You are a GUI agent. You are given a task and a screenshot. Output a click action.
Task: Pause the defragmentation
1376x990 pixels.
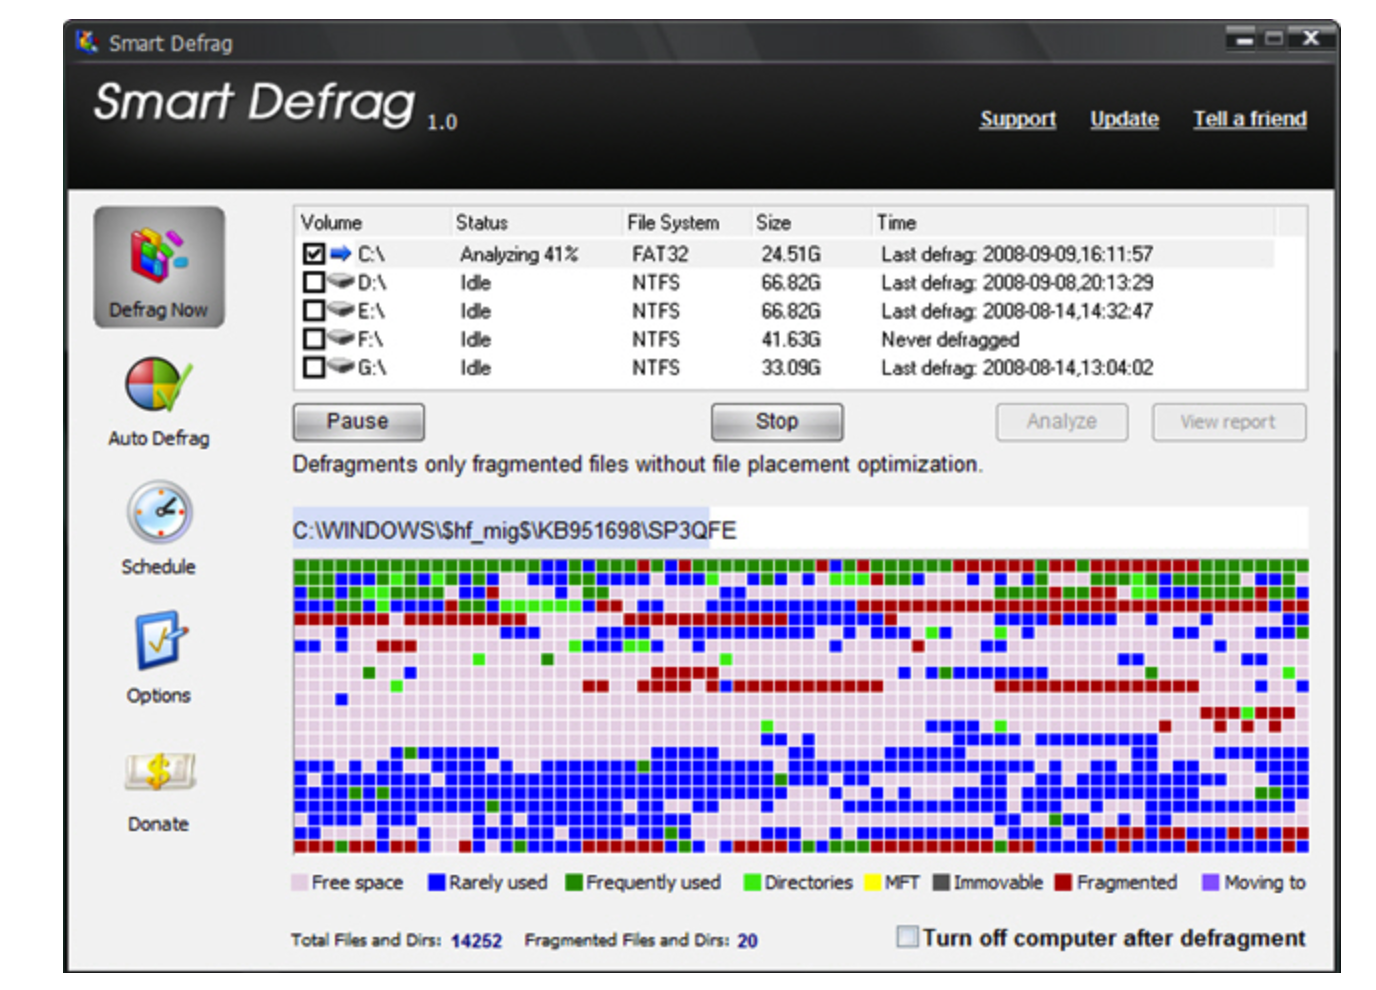[358, 422]
